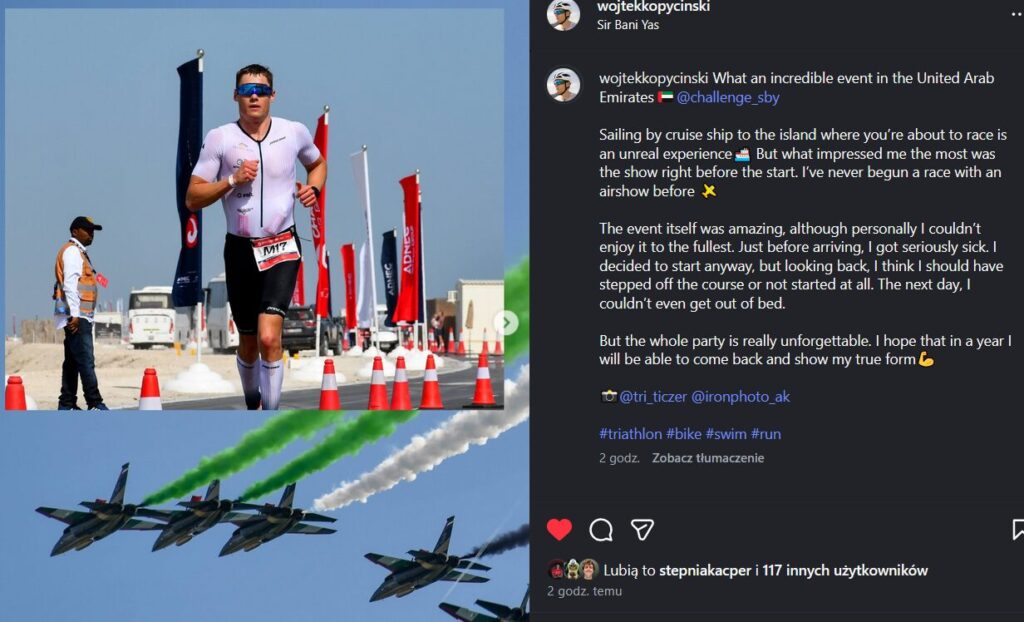Open the comment speech bubble icon
This screenshot has height=622, width=1024.
coord(601,530)
